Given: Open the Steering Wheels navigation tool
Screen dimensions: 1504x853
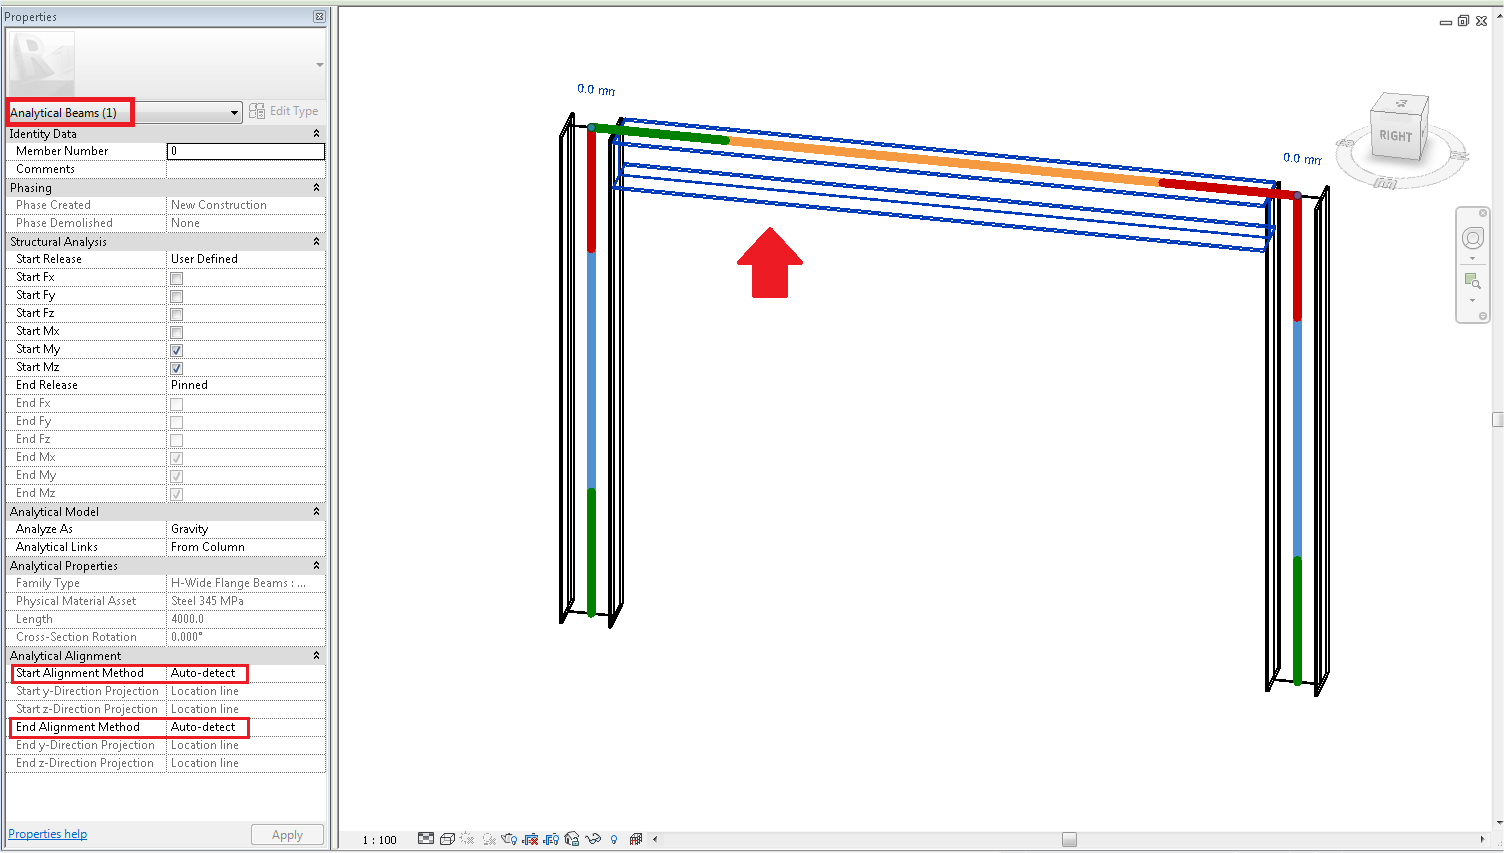Looking at the screenshot, I should click(1472, 238).
